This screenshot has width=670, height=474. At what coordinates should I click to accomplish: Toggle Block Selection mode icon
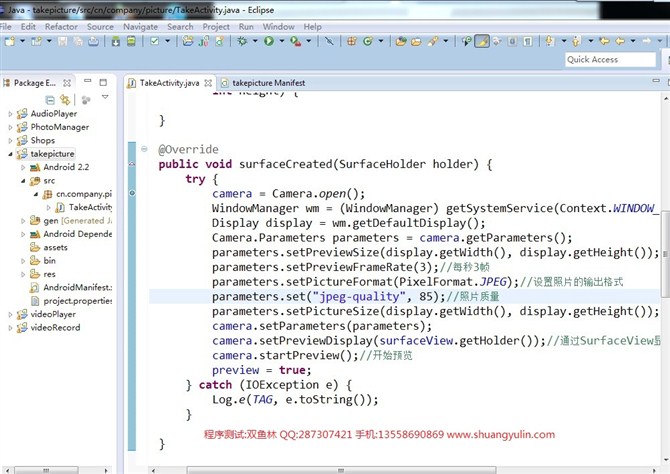point(512,41)
